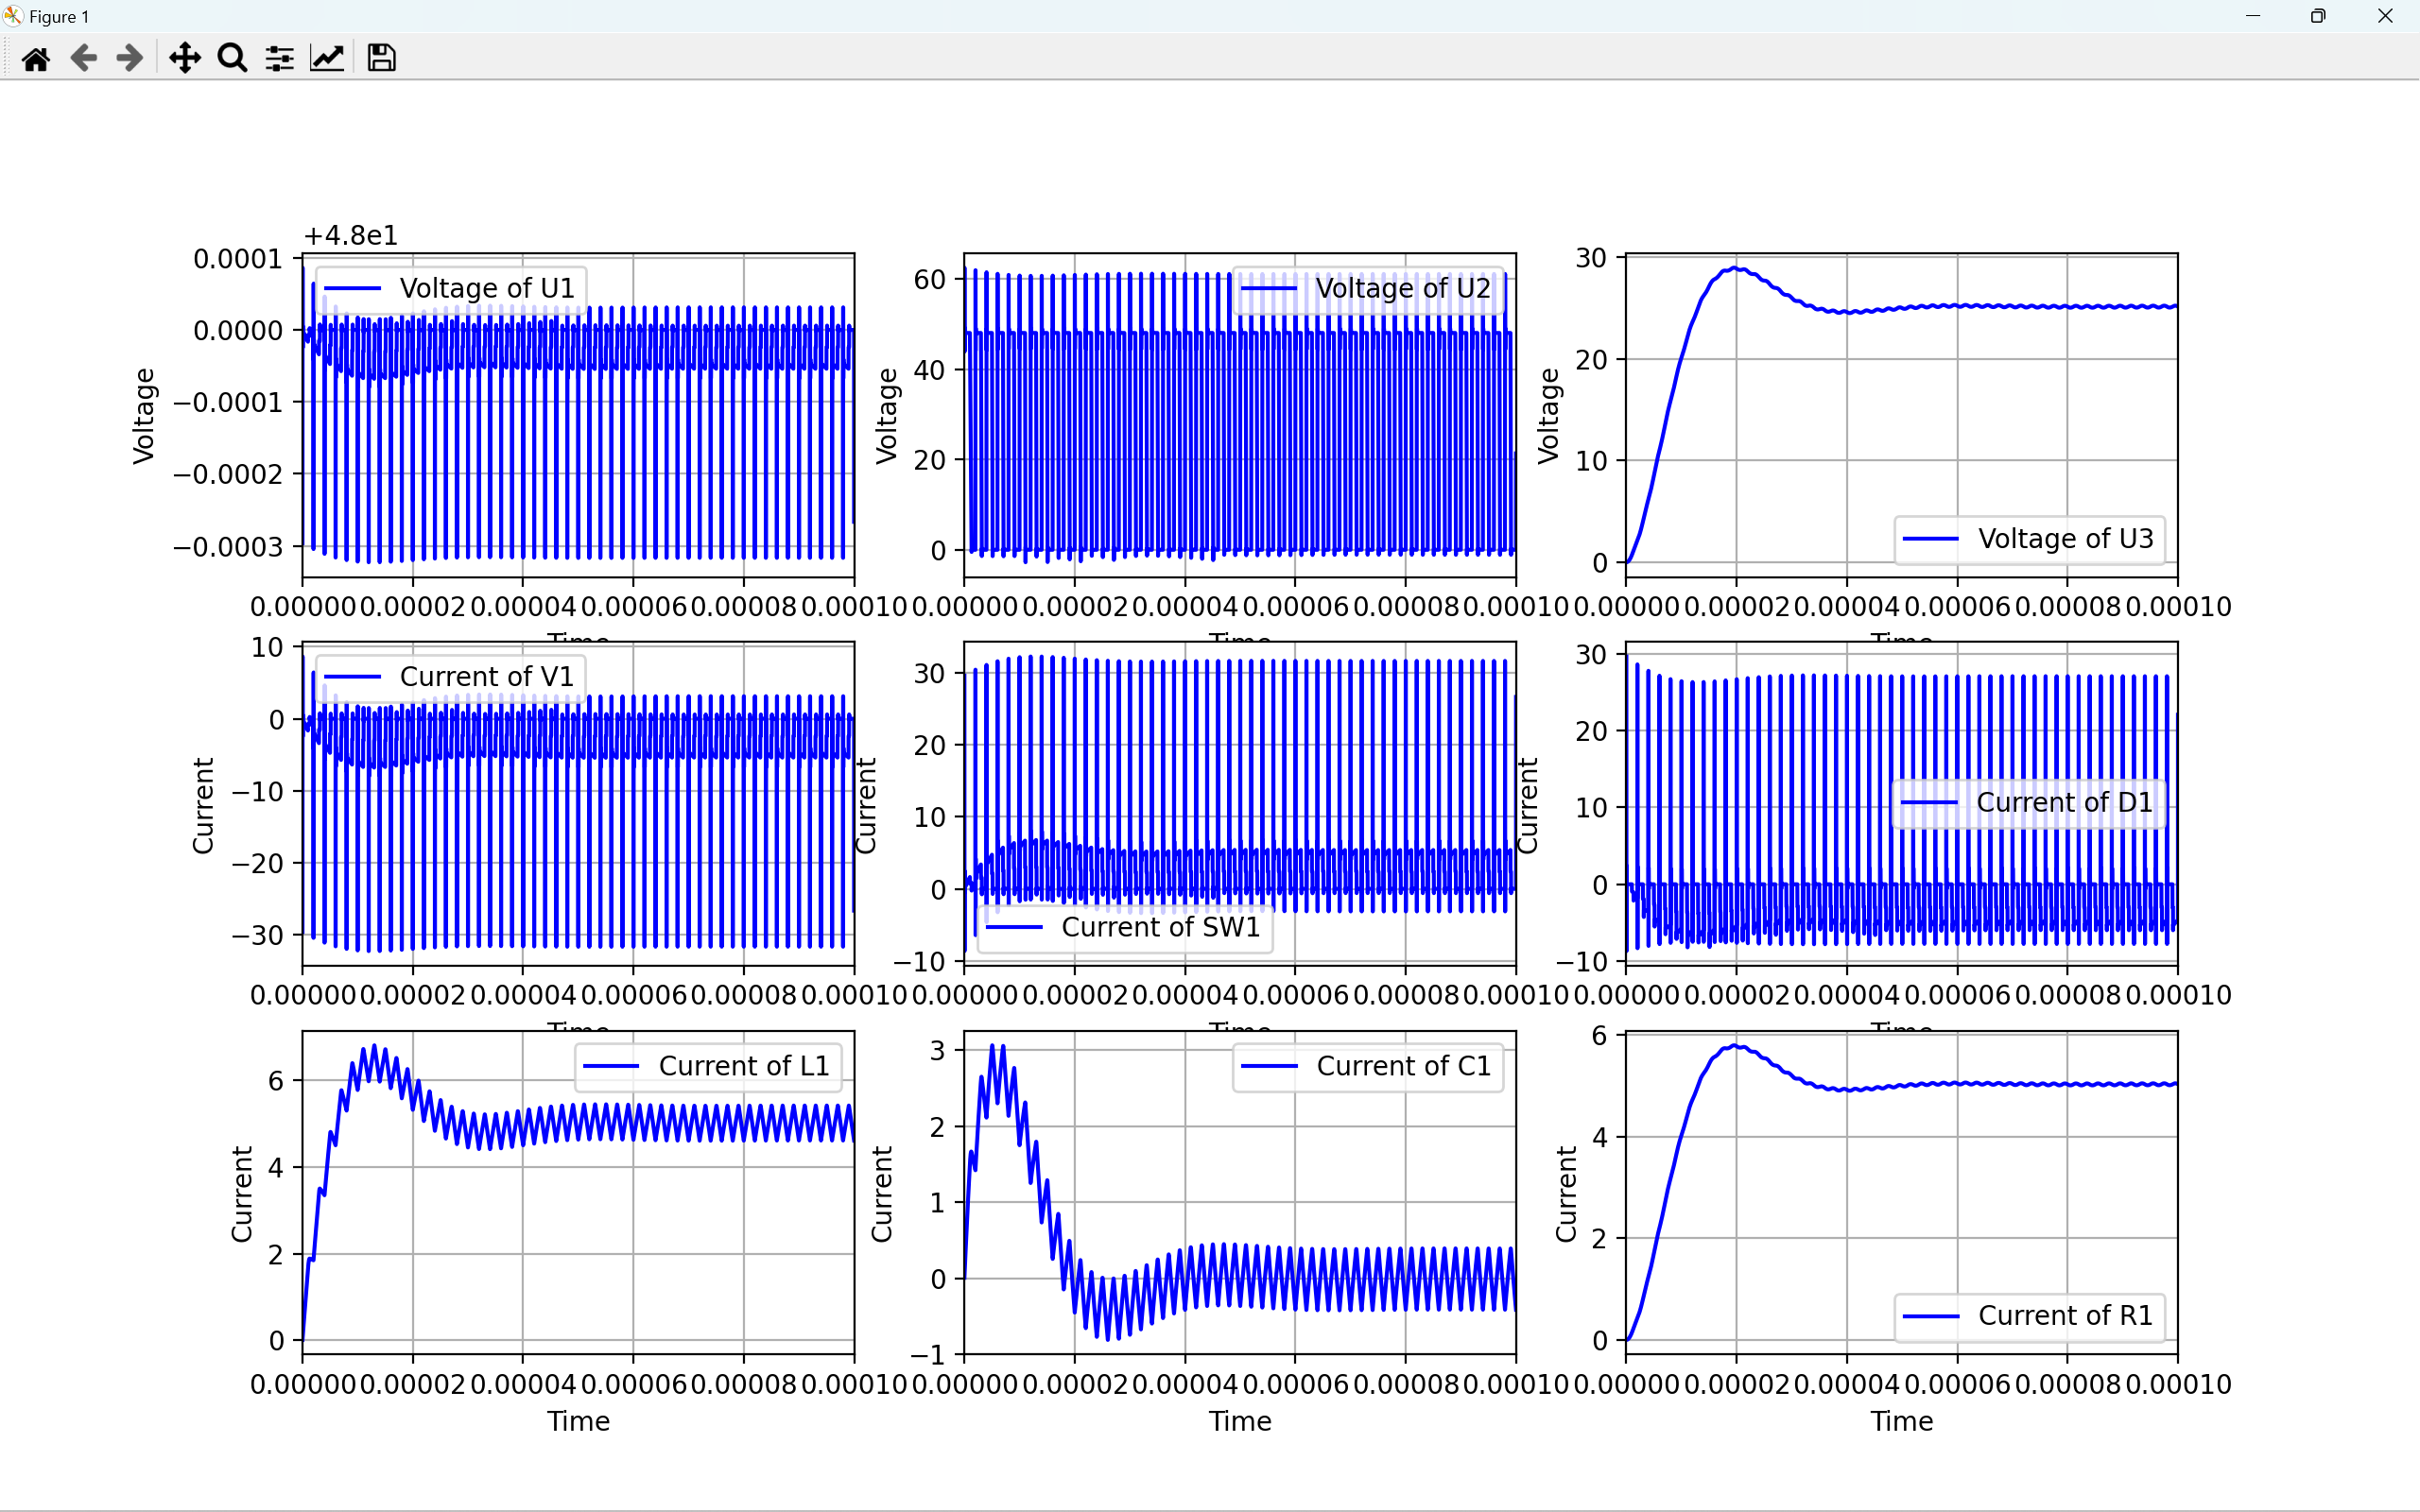This screenshot has height=1512, width=2420.
Task: Minimize the Figure 1 window
Action: pyautogui.click(x=2252, y=16)
